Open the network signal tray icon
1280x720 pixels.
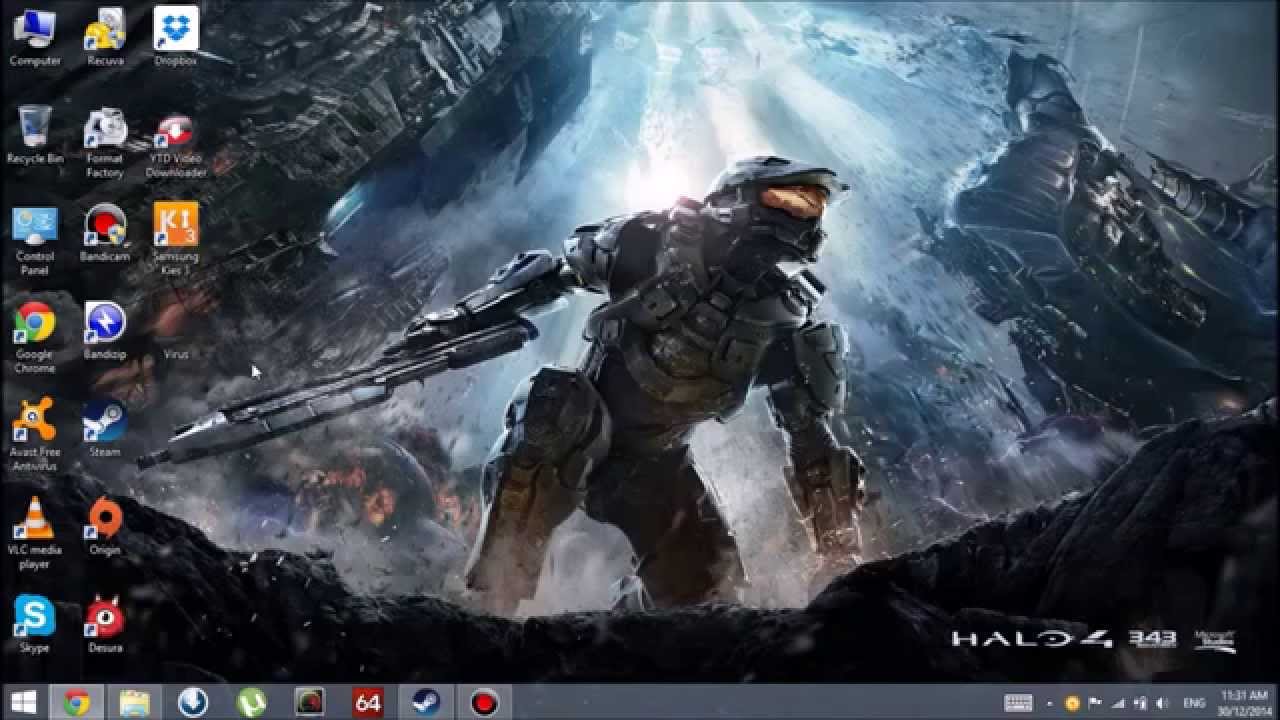[x=1117, y=703]
